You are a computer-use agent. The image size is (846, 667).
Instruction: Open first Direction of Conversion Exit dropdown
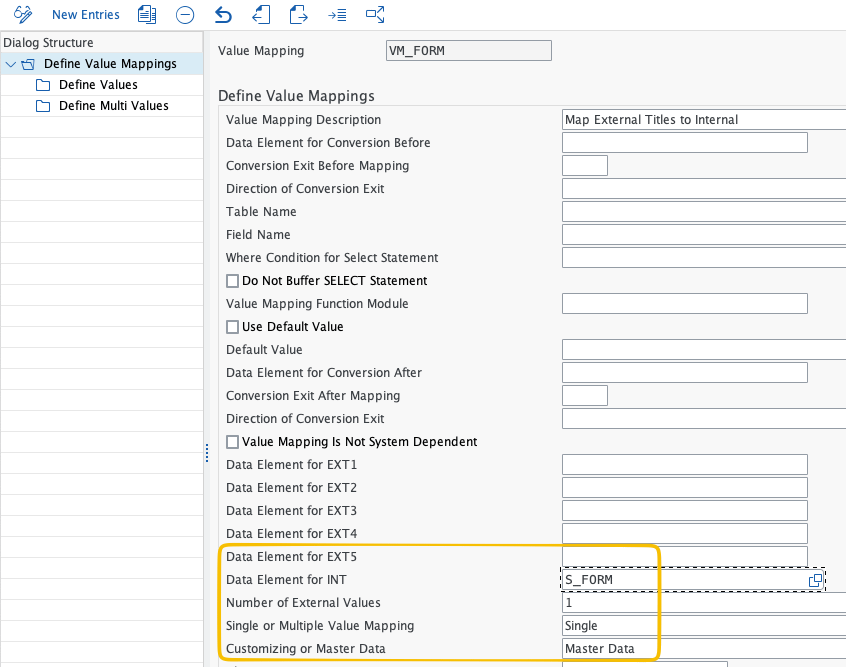704,189
